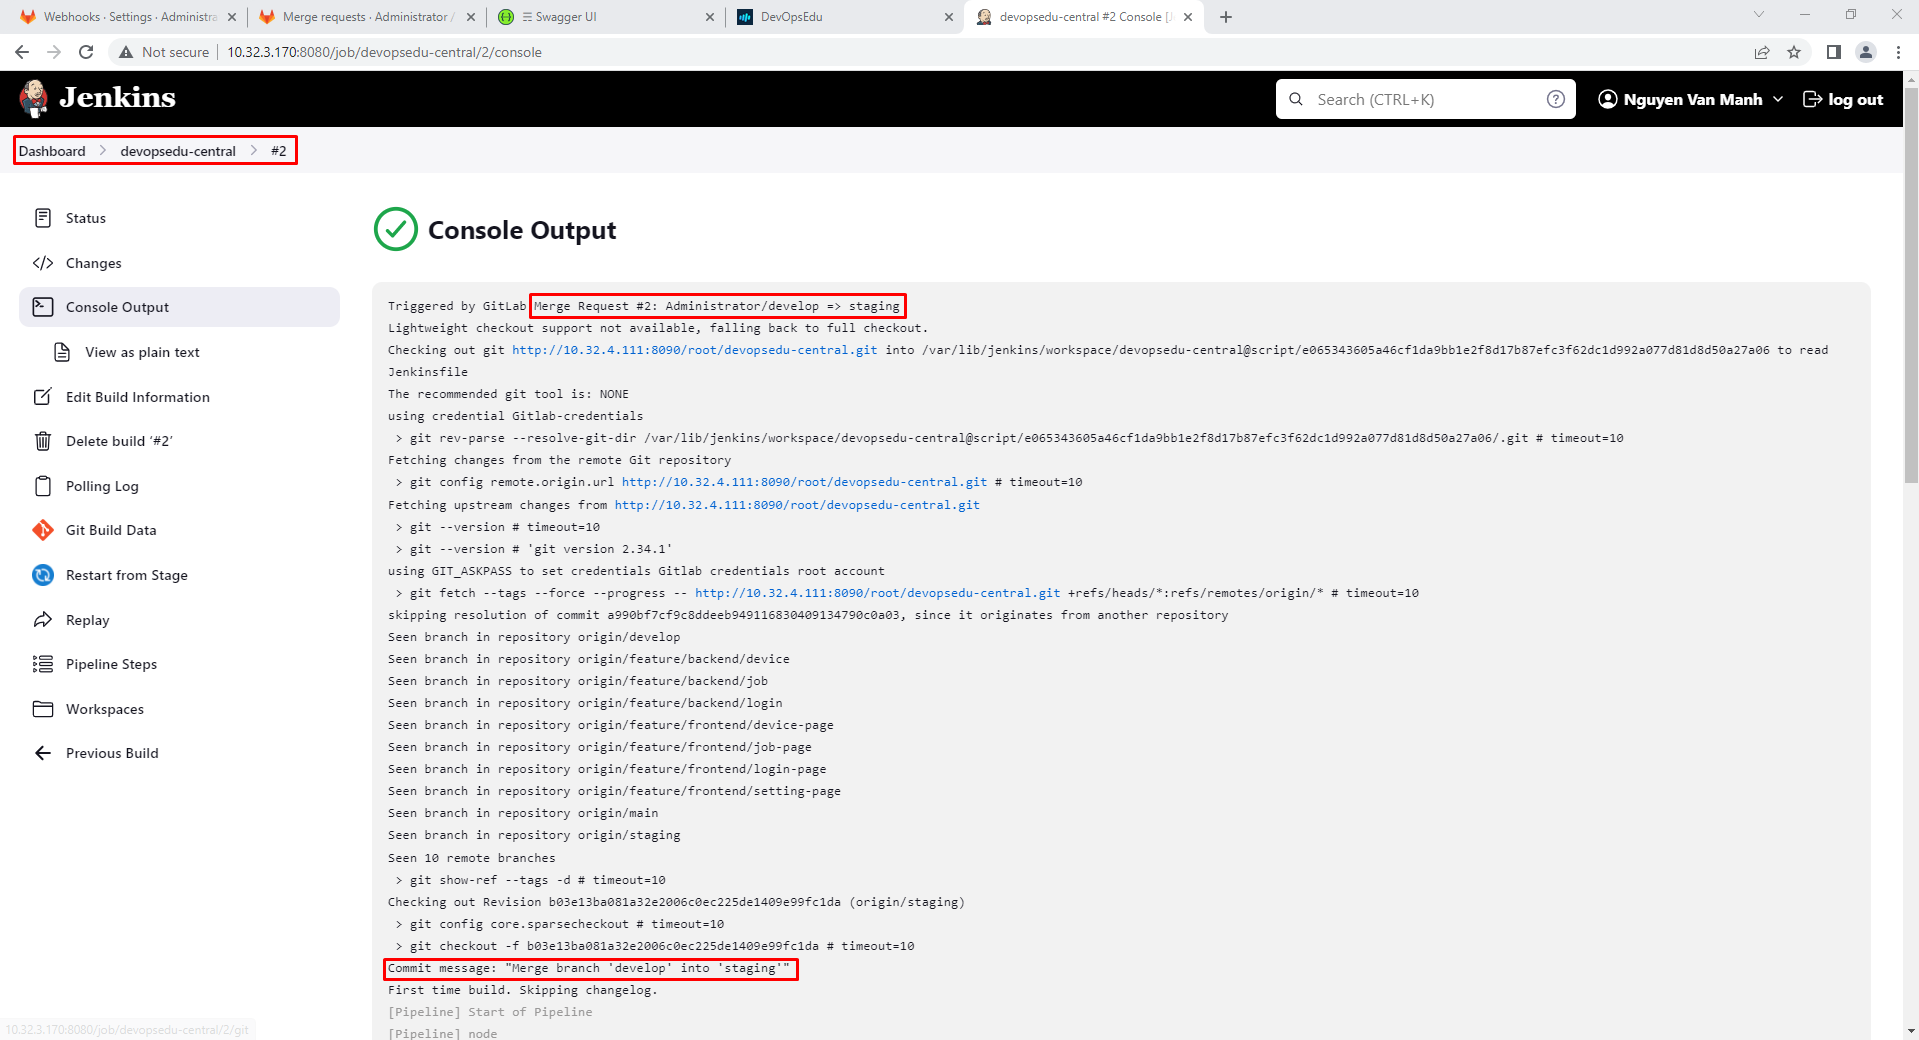Open the Chrome three-dot menu
The height and width of the screenshot is (1040, 1919).
[x=1898, y=52]
